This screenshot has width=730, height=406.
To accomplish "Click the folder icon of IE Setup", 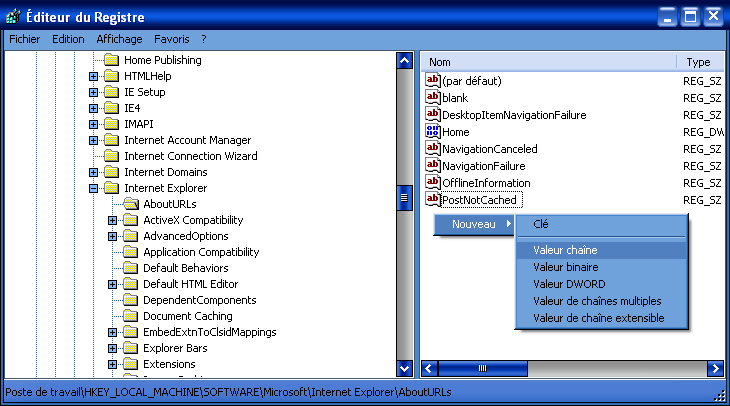I will pos(111,92).
